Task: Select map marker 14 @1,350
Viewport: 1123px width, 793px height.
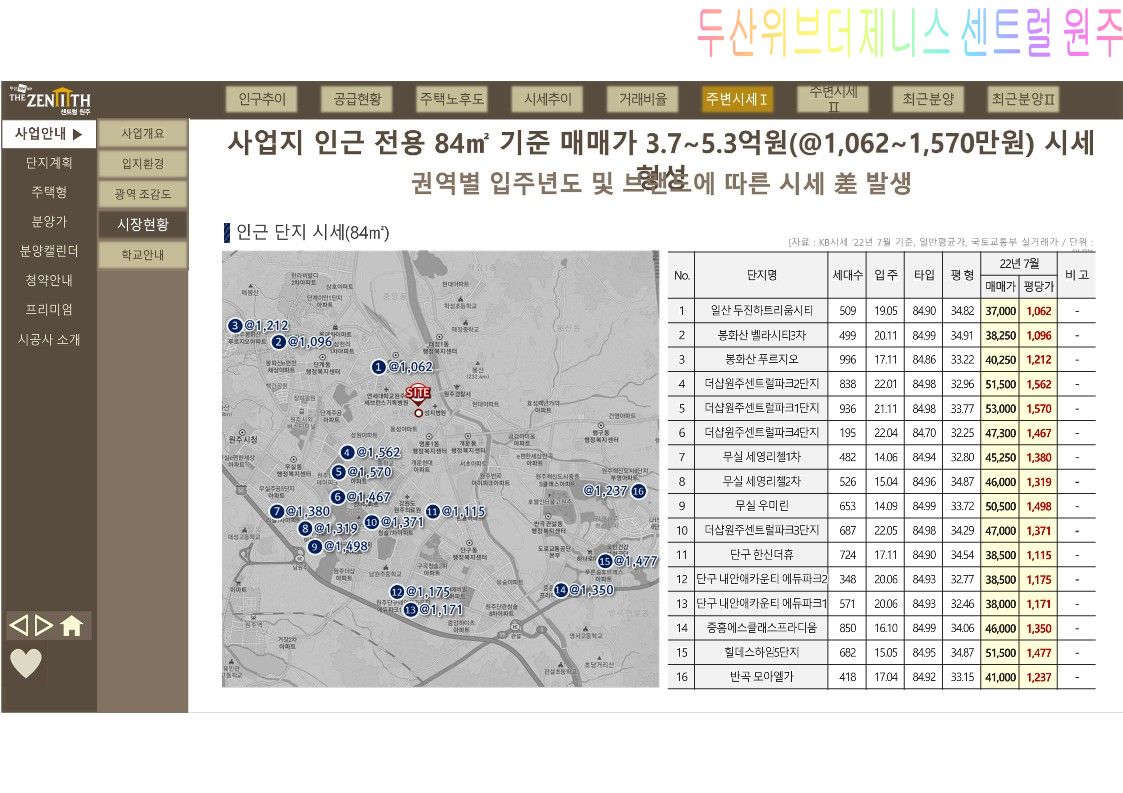Action: (x=584, y=590)
